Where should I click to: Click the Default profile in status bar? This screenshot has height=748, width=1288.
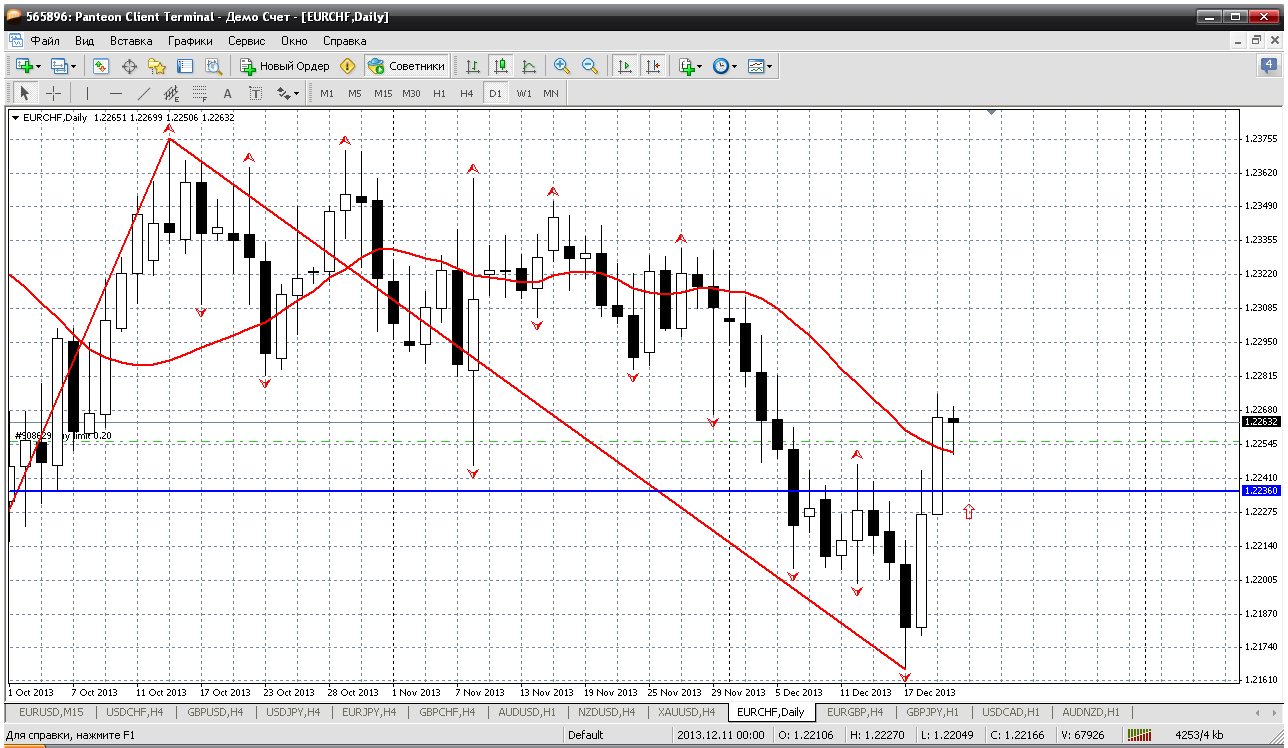tap(585, 735)
